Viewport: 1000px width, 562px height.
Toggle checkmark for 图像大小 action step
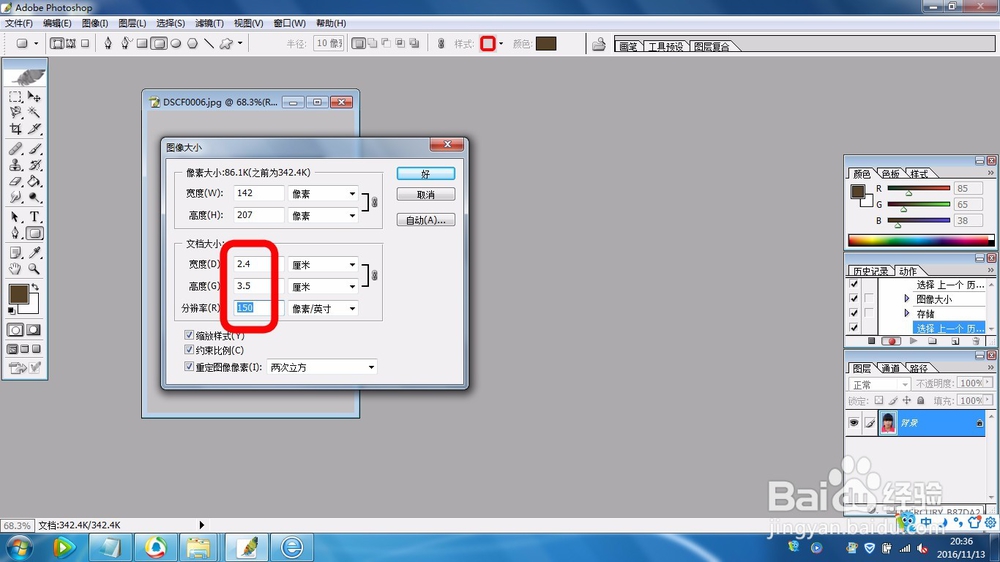pos(854,299)
